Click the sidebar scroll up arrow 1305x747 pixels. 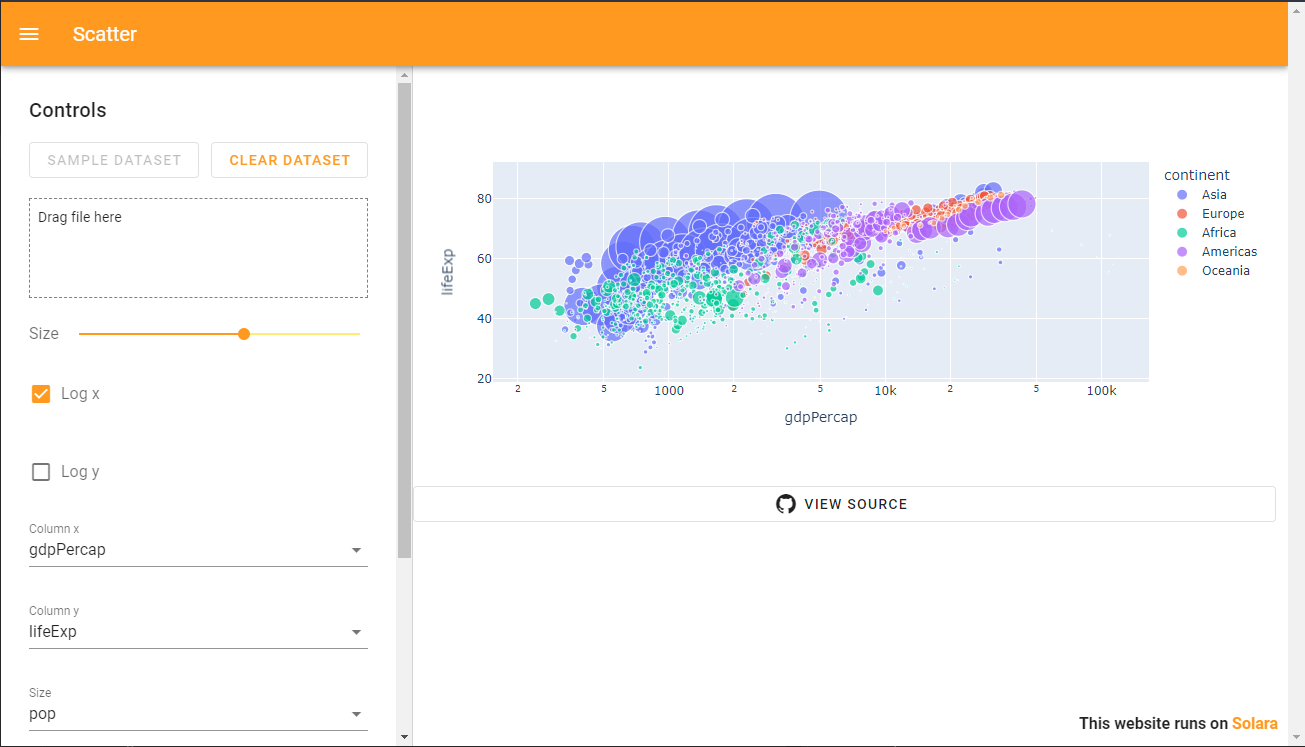(404, 75)
